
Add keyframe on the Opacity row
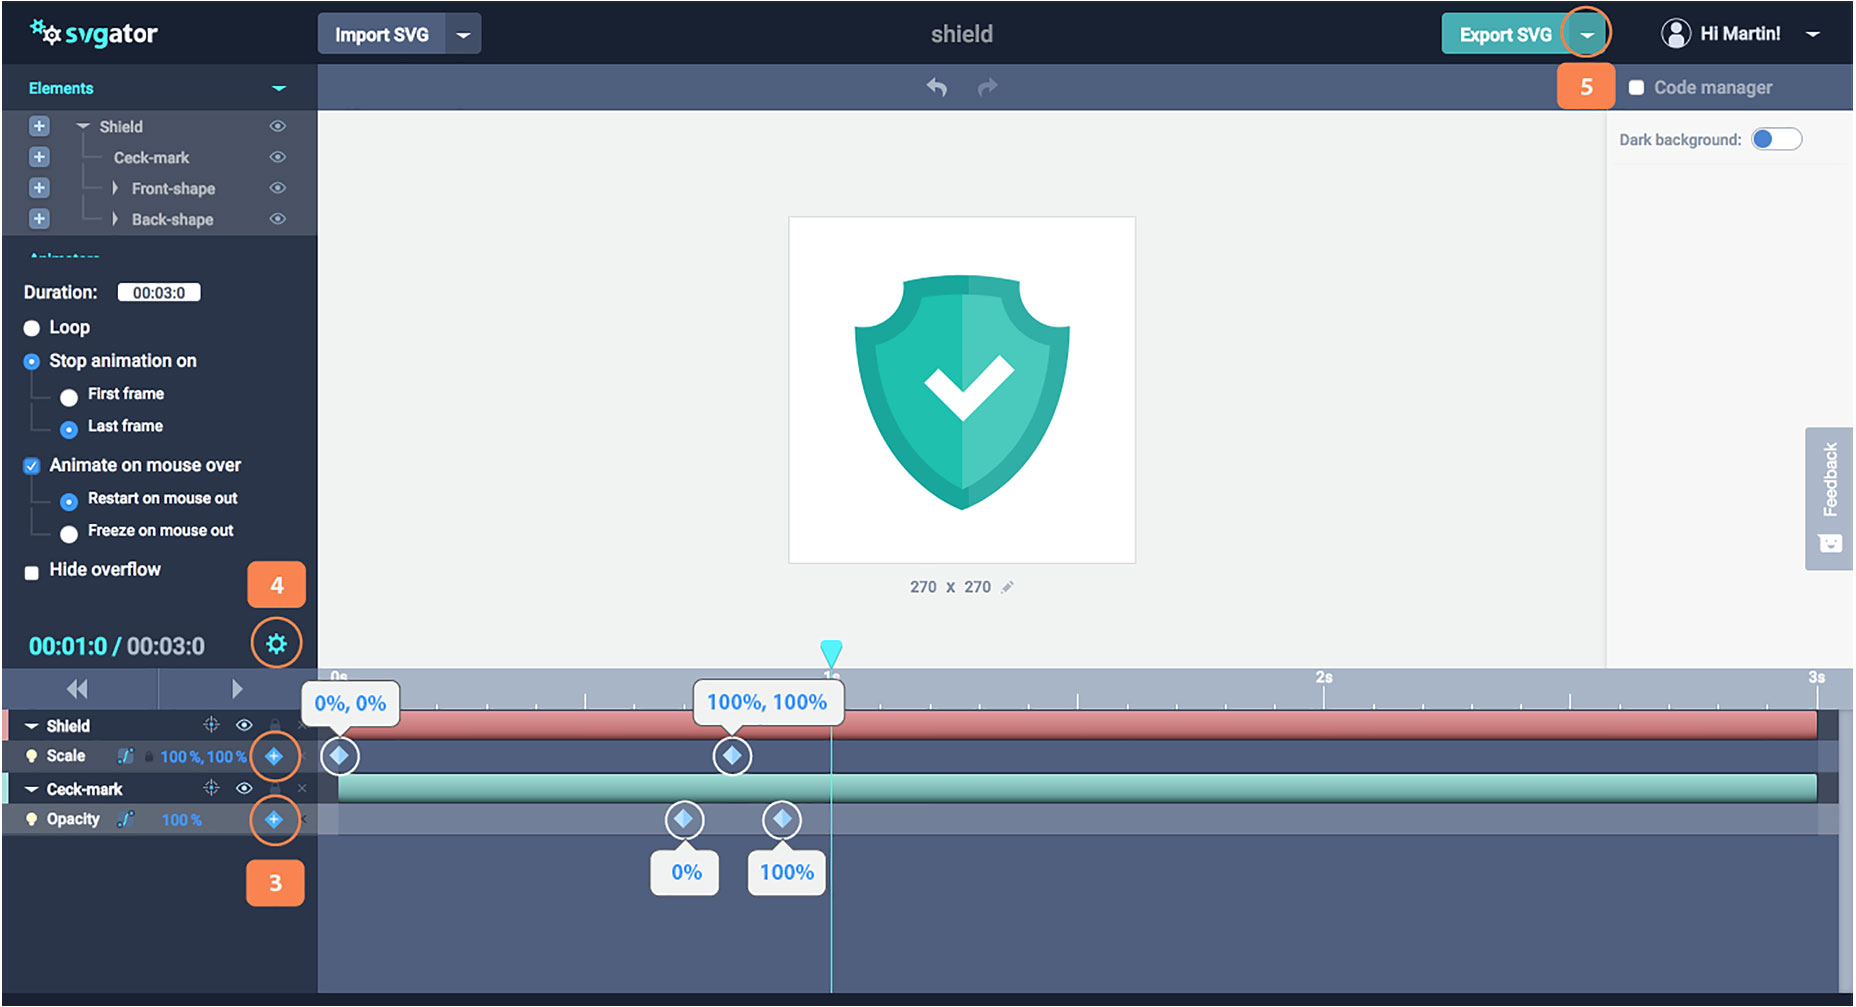pos(274,820)
